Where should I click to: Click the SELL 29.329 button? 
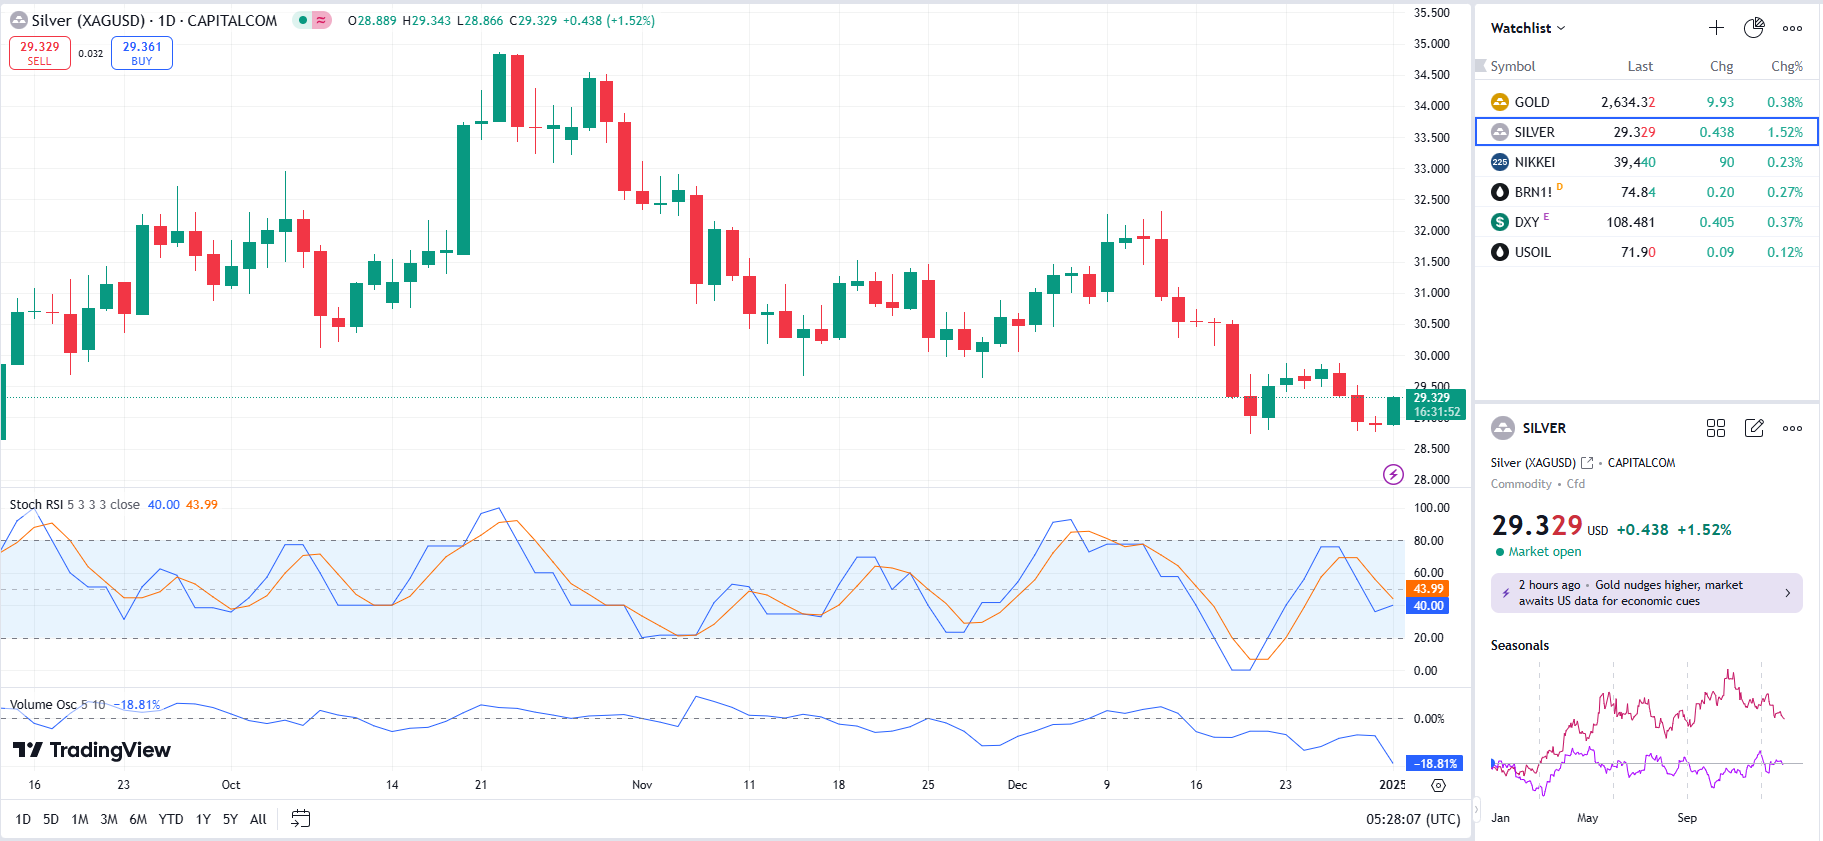pyautogui.click(x=40, y=53)
